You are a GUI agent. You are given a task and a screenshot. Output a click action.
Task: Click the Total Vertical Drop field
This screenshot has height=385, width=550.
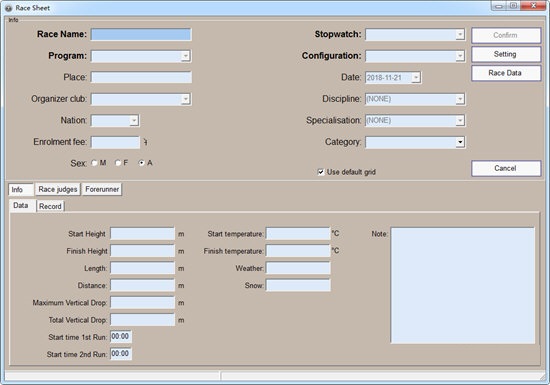pyautogui.click(x=142, y=319)
